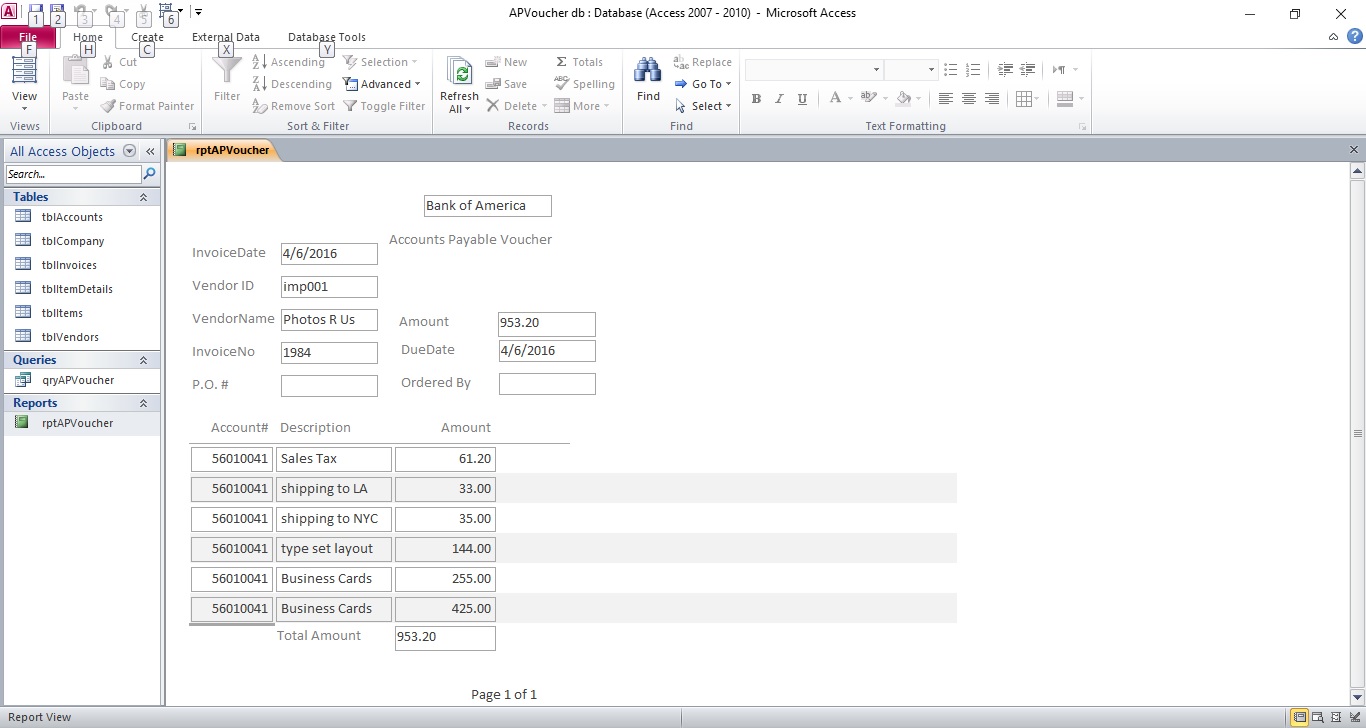
Task: Switch to the Database Tools tab
Action: [x=327, y=37]
